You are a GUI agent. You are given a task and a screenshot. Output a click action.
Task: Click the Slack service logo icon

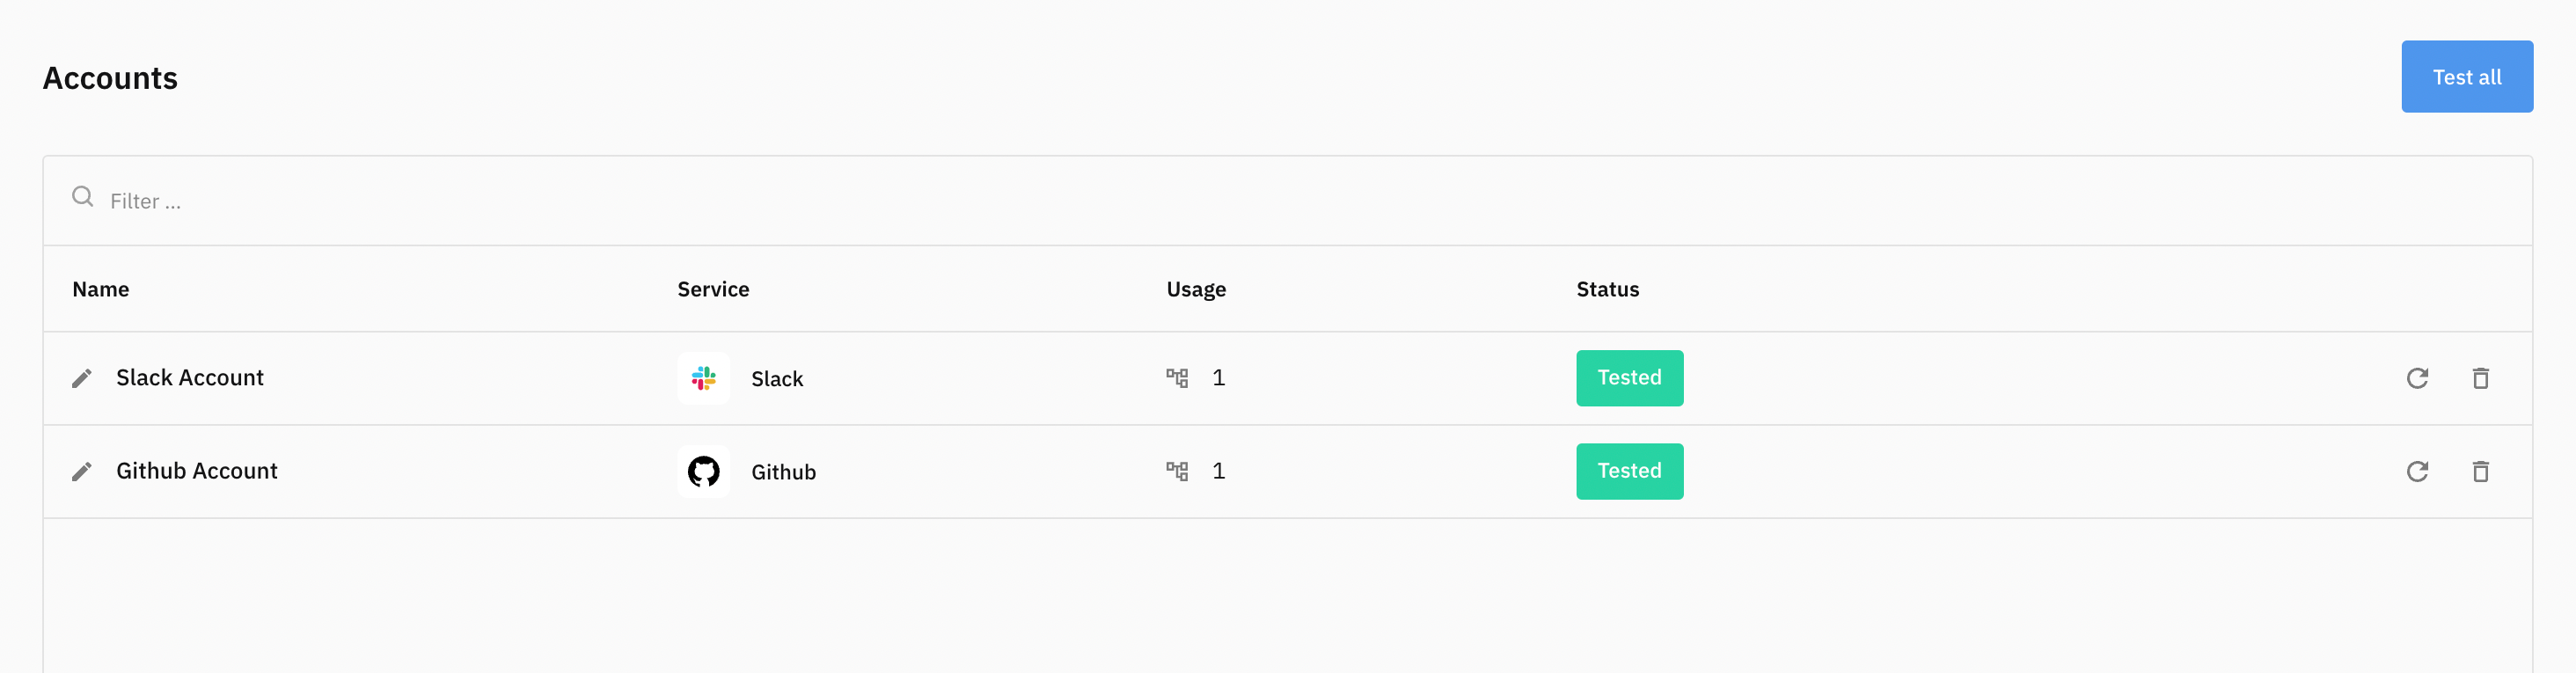[703, 378]
